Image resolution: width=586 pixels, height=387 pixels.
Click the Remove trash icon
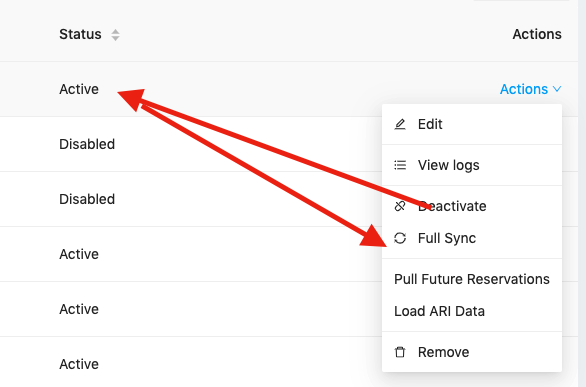pyautogui.click(x=400, y=352)
